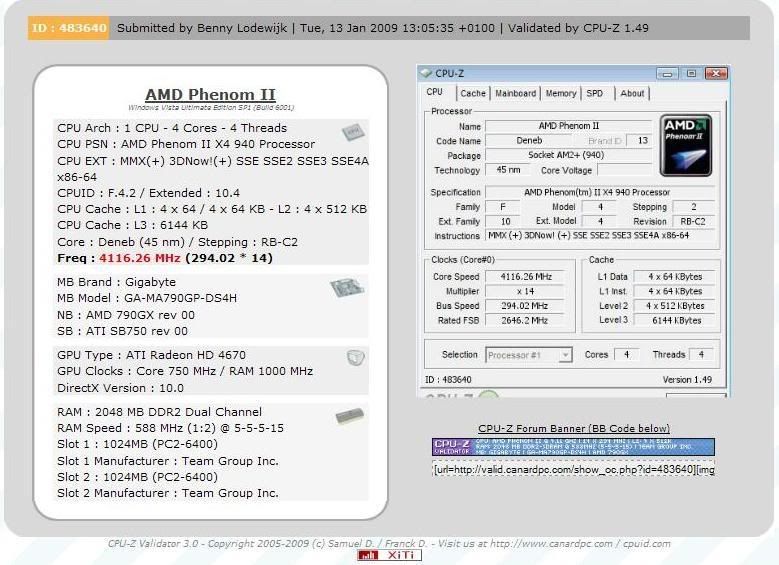Click the RAM module icon beside RAM size

pos(350,415)
